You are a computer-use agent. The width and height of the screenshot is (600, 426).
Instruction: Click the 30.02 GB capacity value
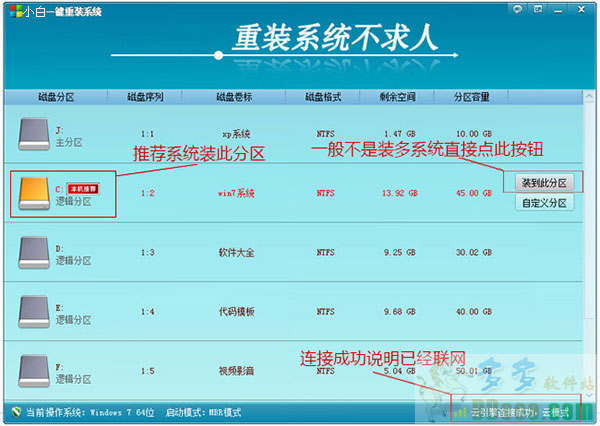point(474,253)
